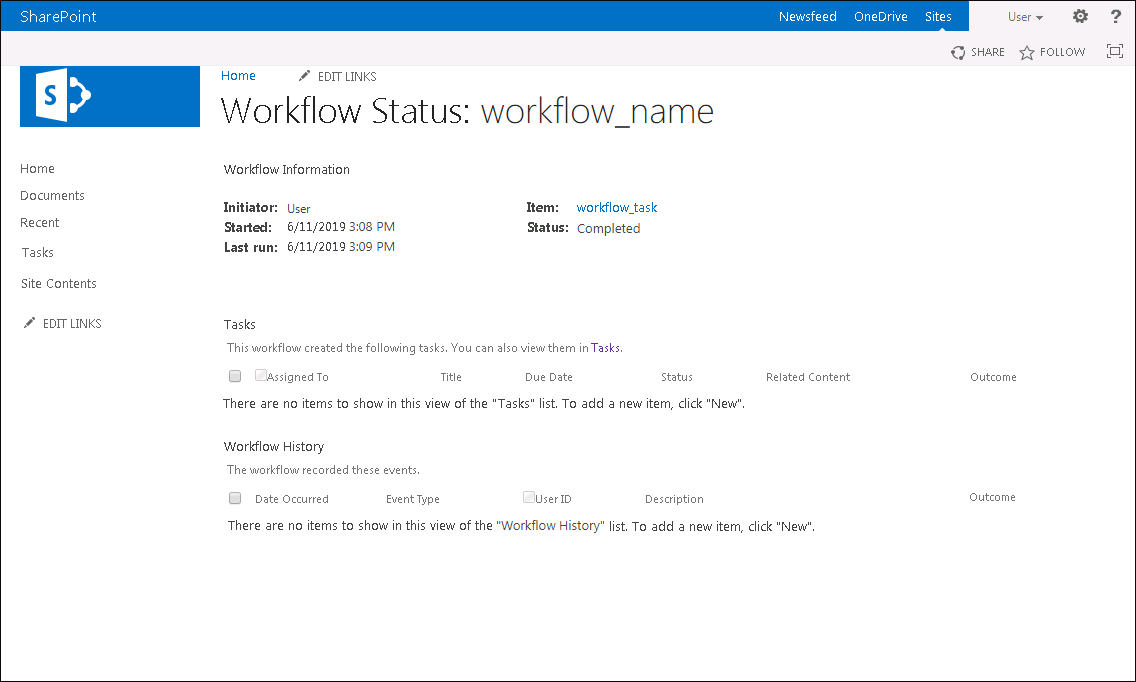Screen dimensions: 1136x682
Task: Click pencil icon in left sidebar Edit Links
Action: 29,323
